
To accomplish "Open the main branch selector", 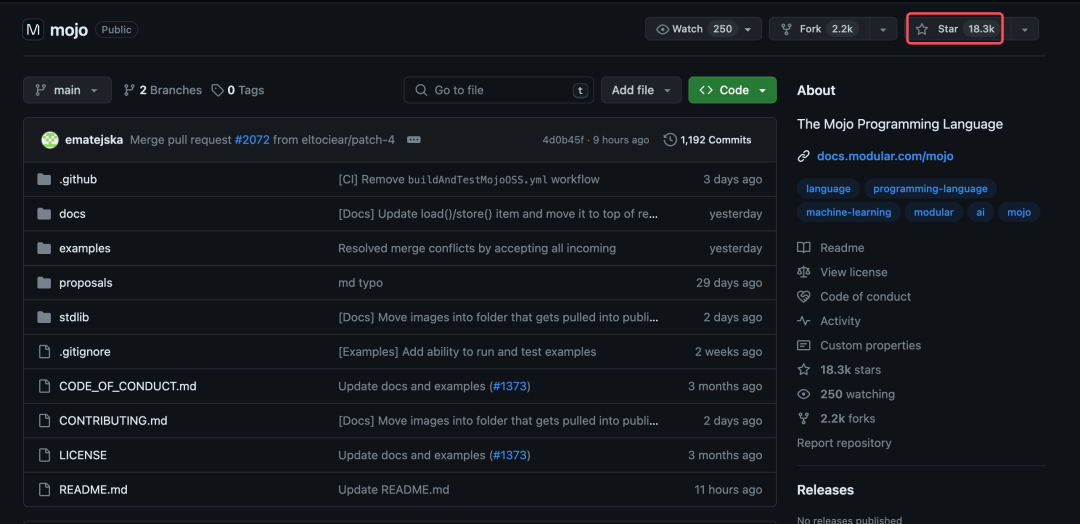I will [x=68, y=90].
